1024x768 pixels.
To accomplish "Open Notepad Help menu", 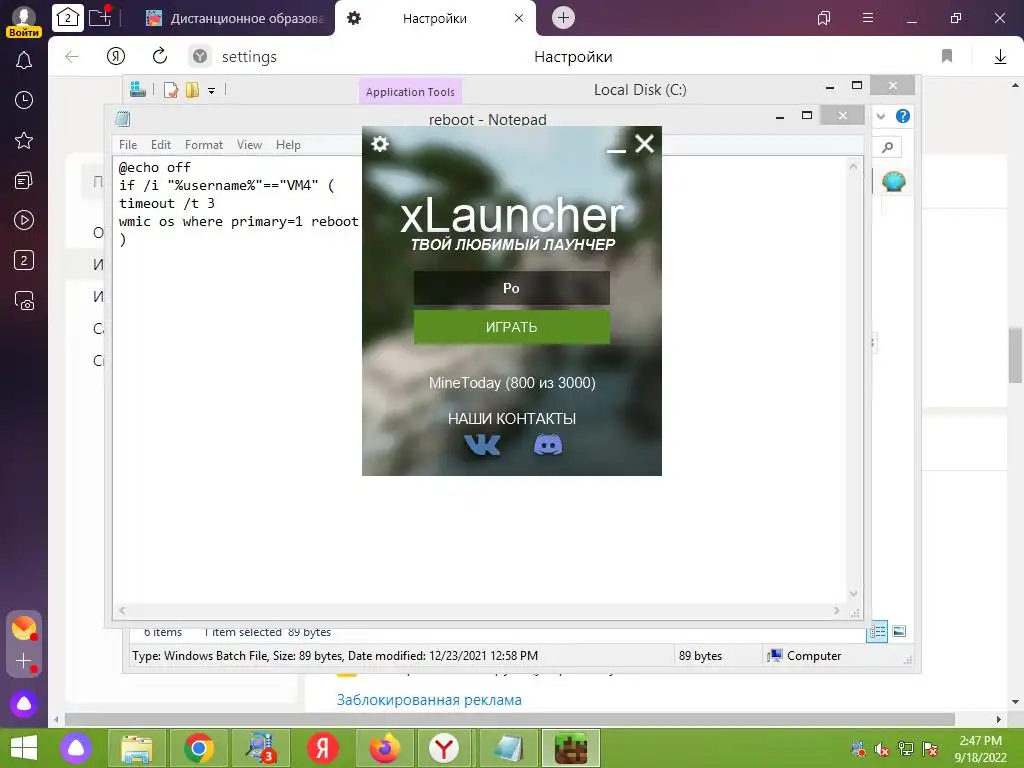I will pos(288,145).
